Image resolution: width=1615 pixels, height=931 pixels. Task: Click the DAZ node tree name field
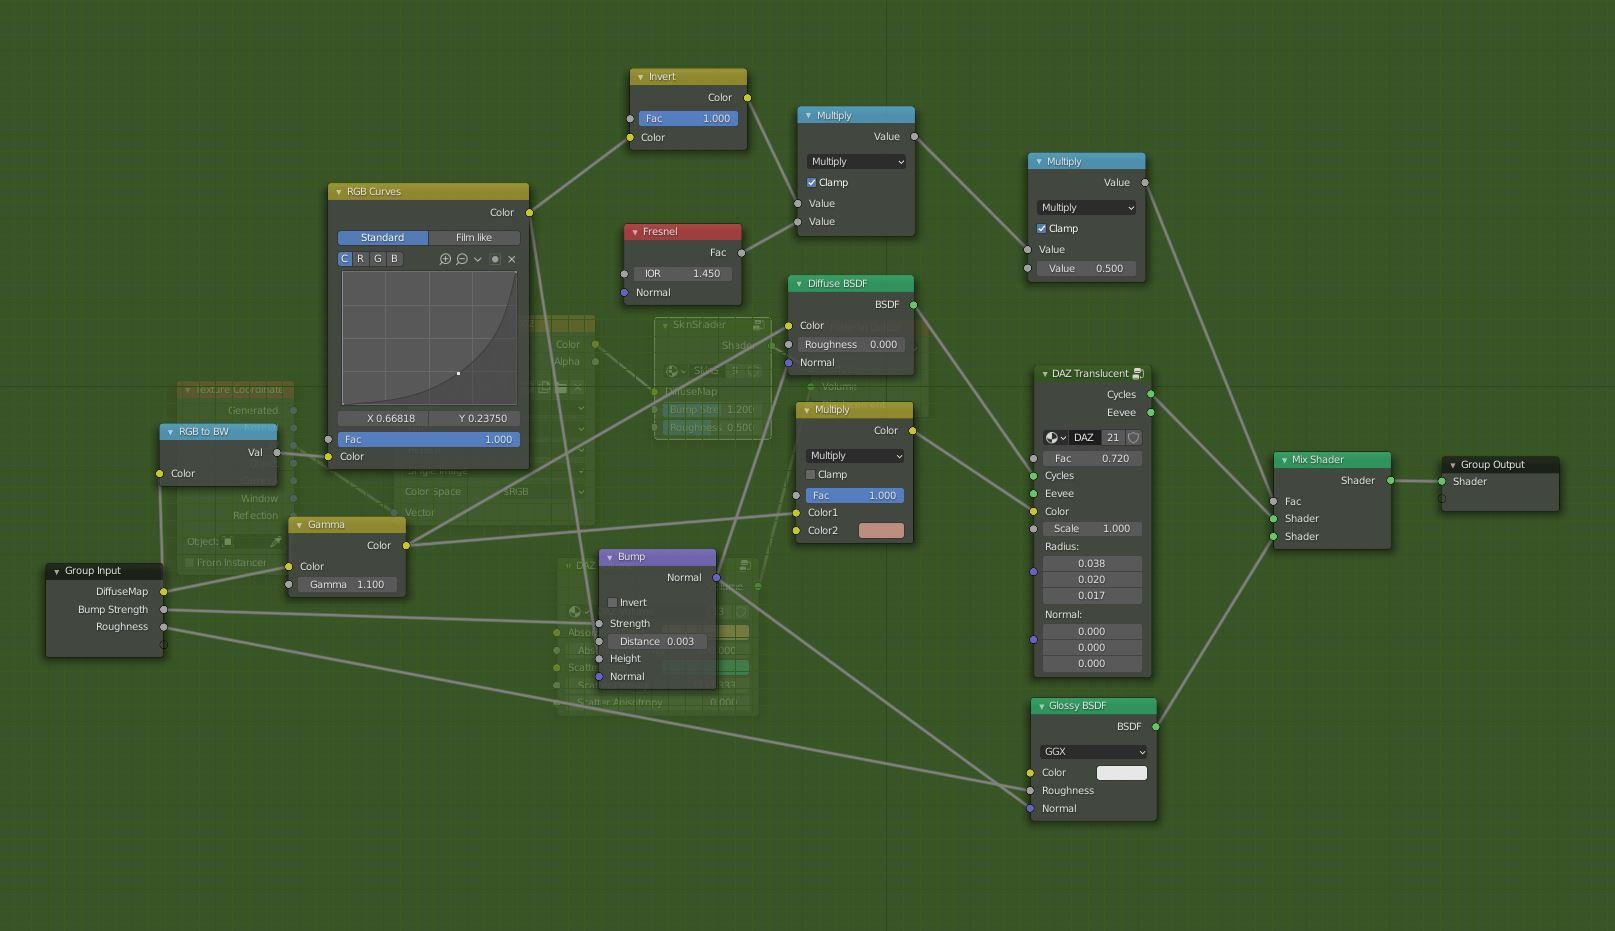tap(1085, 438)
